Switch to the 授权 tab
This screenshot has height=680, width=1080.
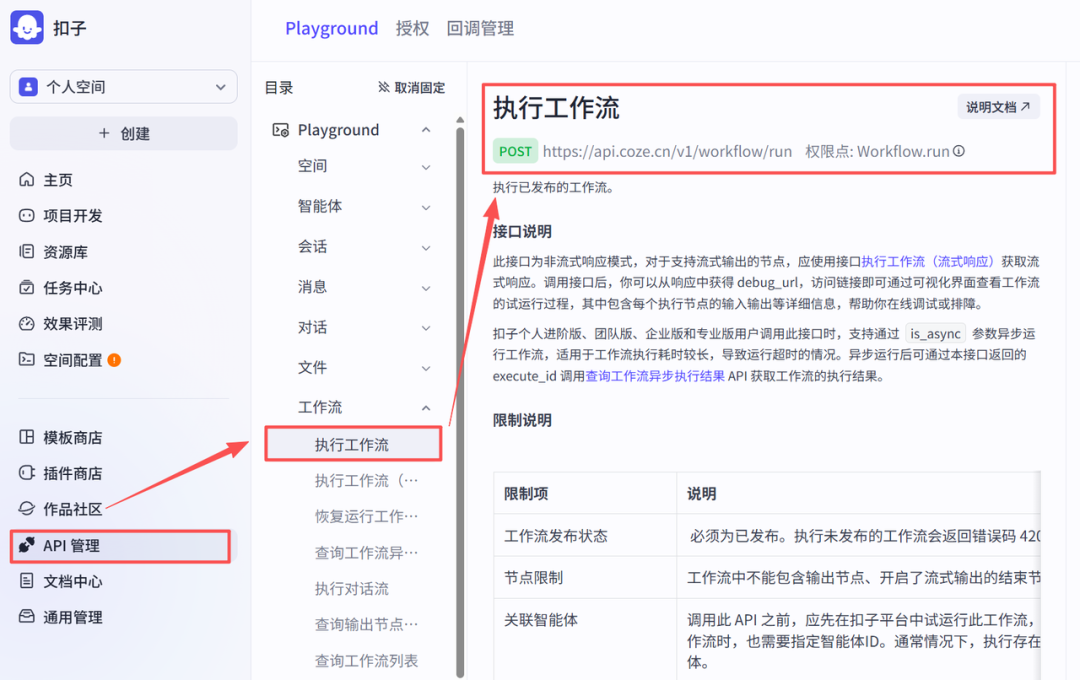point(412,28)
